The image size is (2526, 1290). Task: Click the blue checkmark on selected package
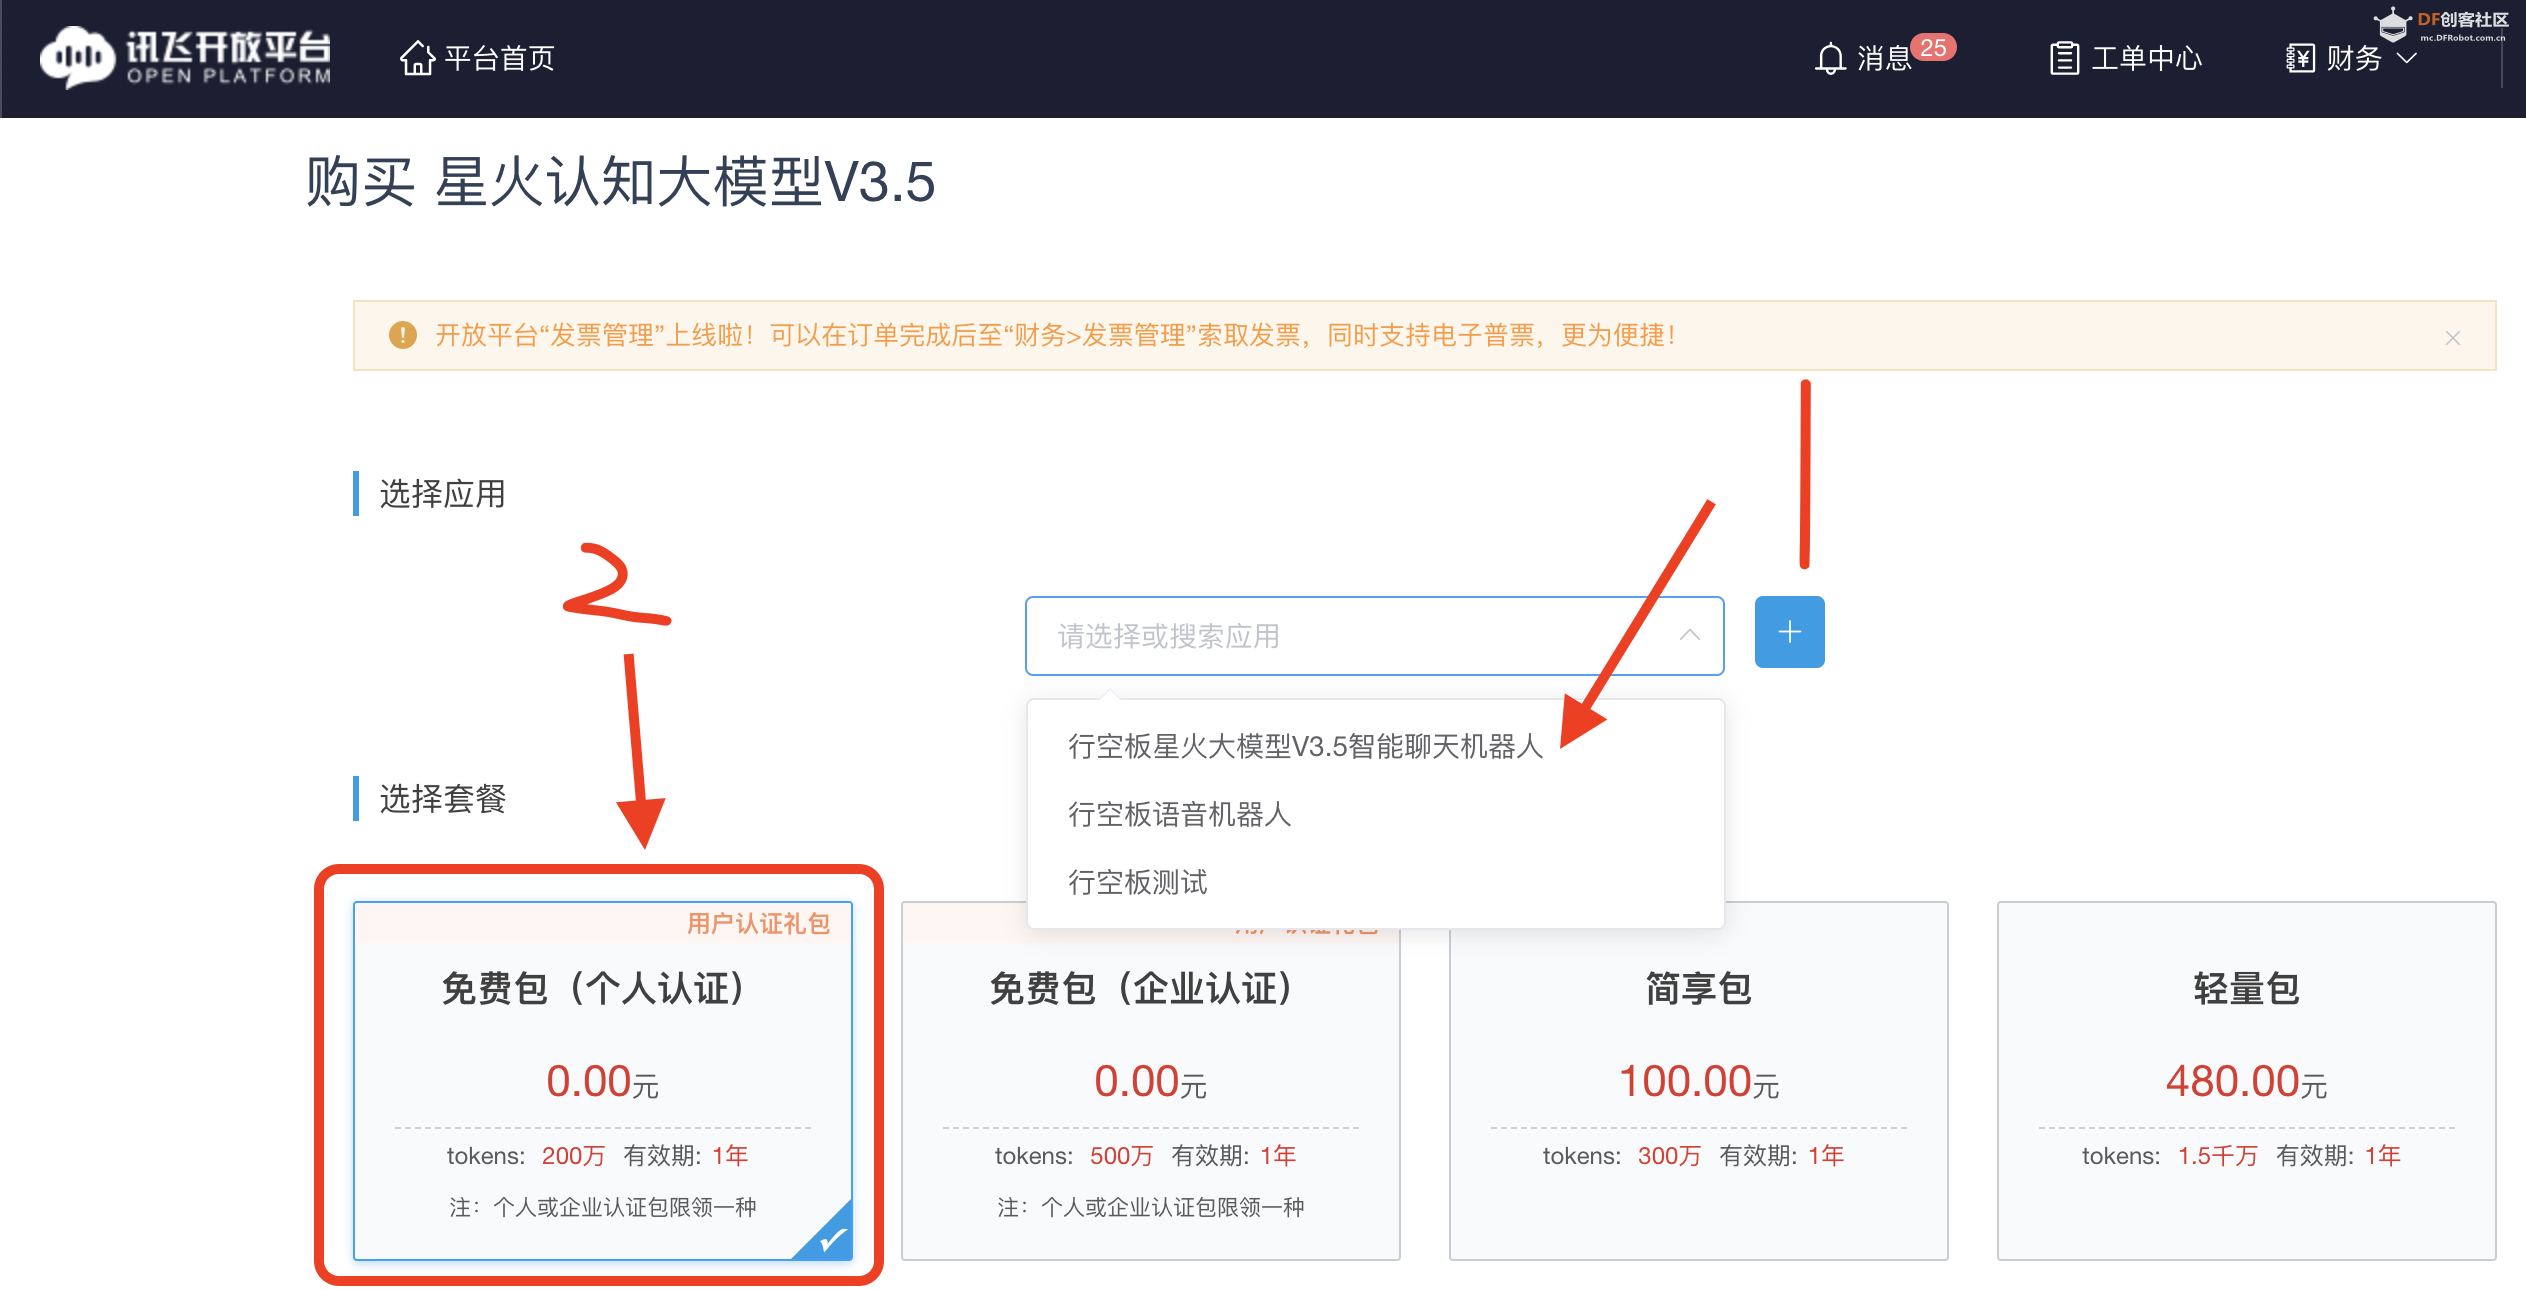tap(830, 1238)
